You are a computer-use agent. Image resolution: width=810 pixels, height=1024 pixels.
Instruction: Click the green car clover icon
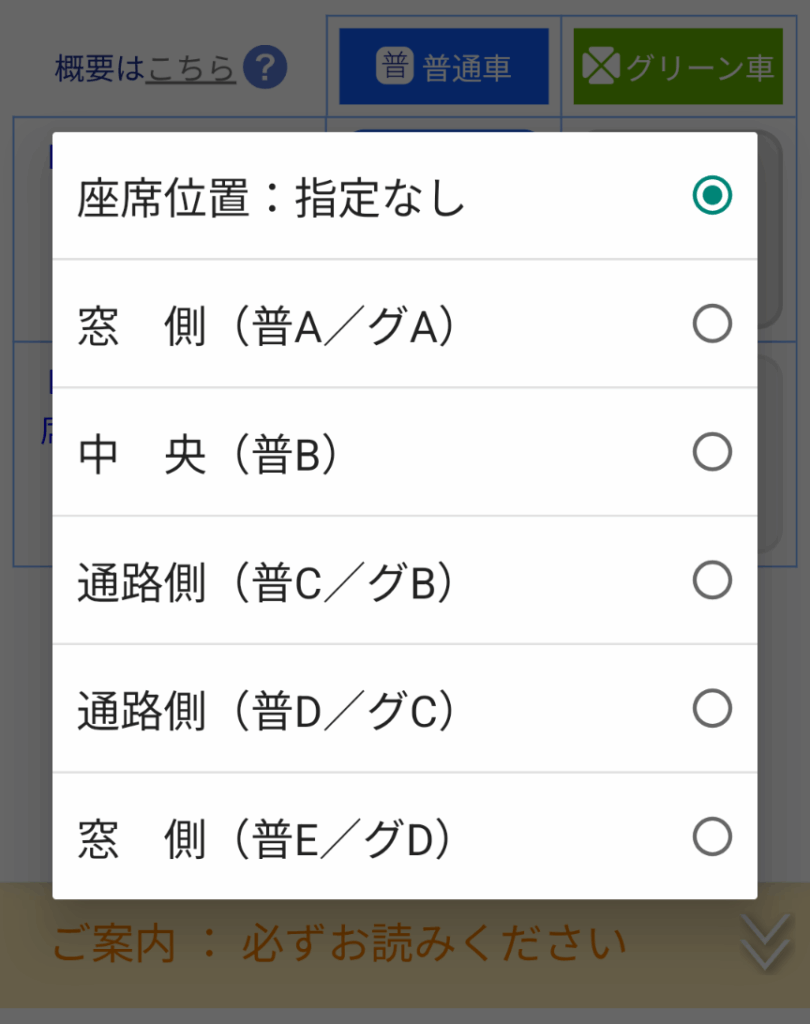point(602,67)
